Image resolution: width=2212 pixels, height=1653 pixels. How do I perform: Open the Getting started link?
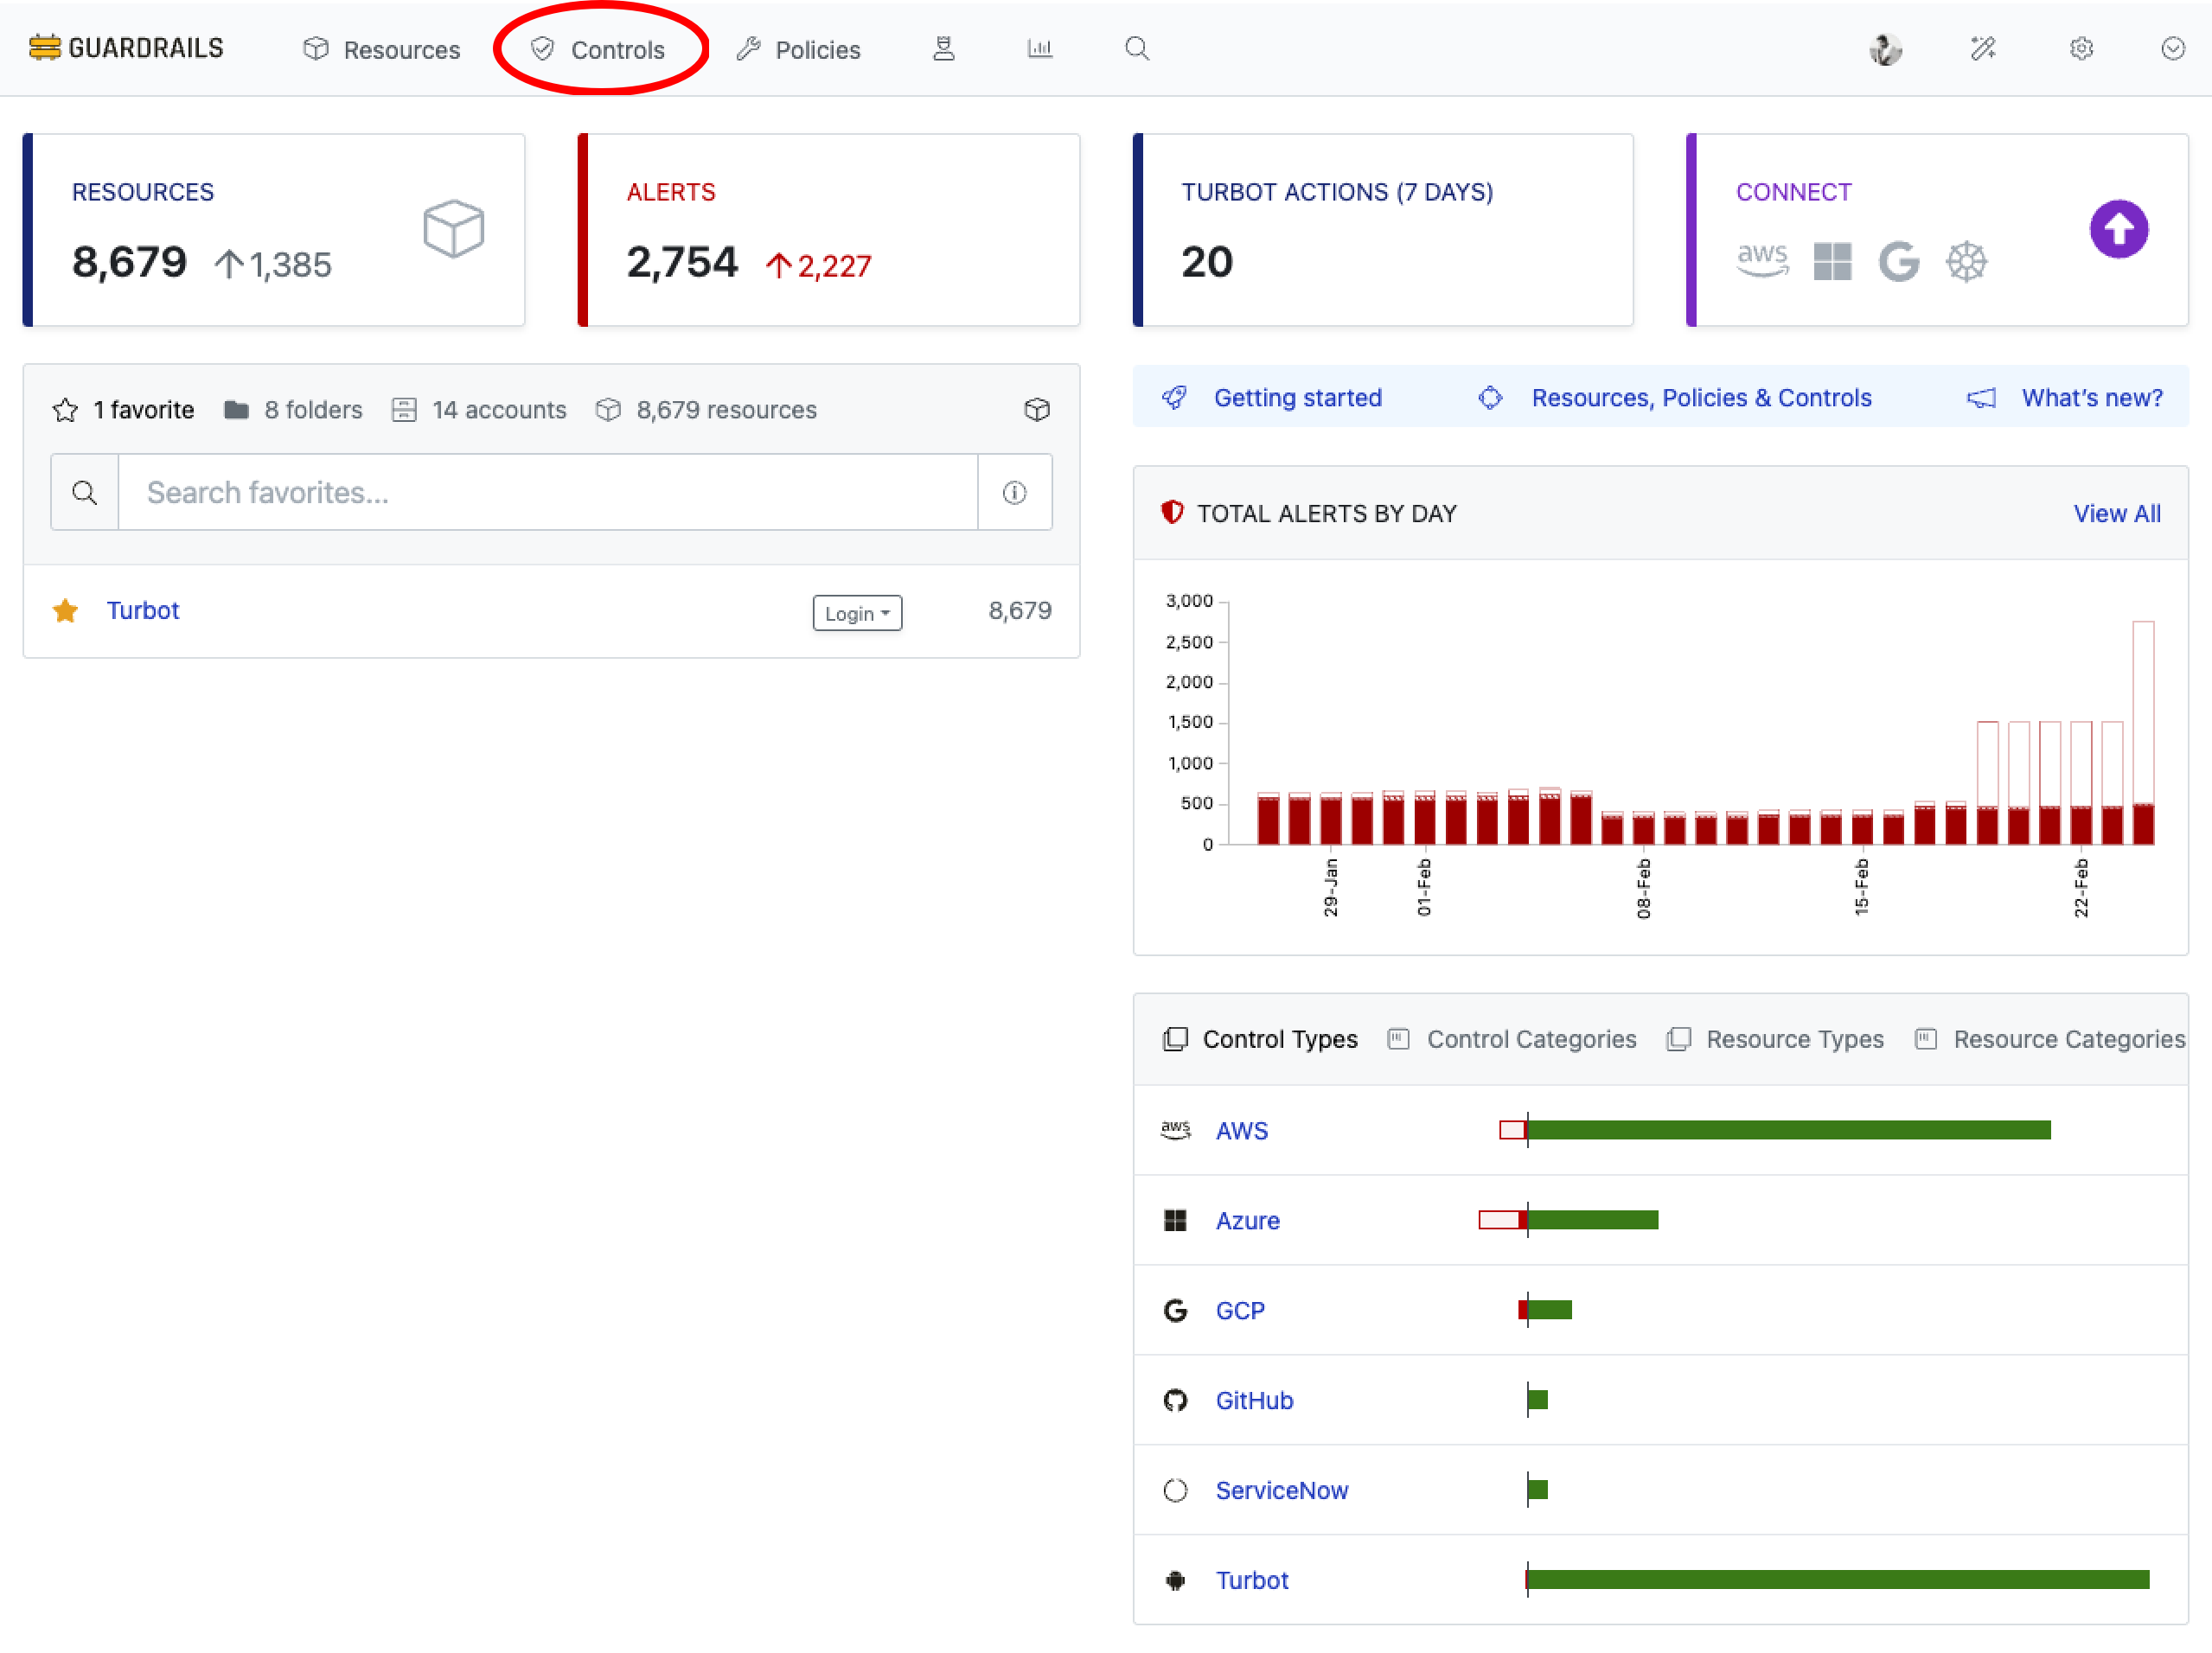[x=1296, y=397]
